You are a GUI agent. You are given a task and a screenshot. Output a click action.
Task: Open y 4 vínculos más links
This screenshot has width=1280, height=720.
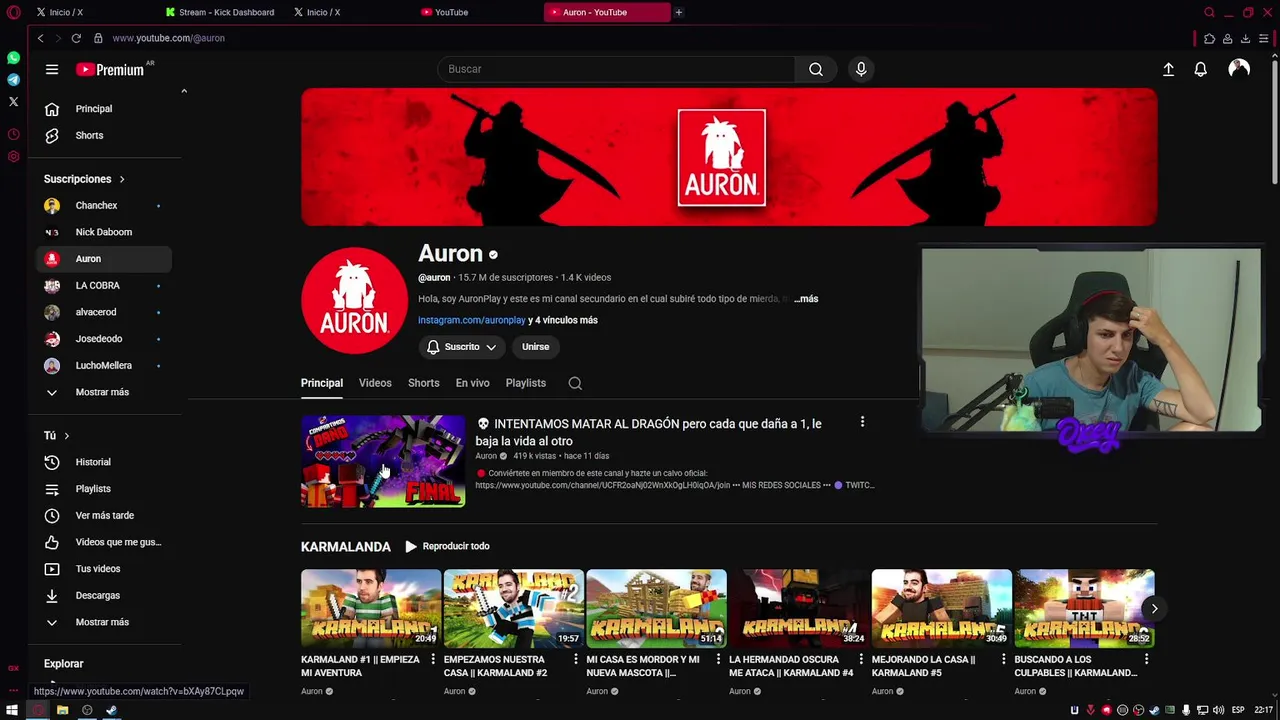563,320
